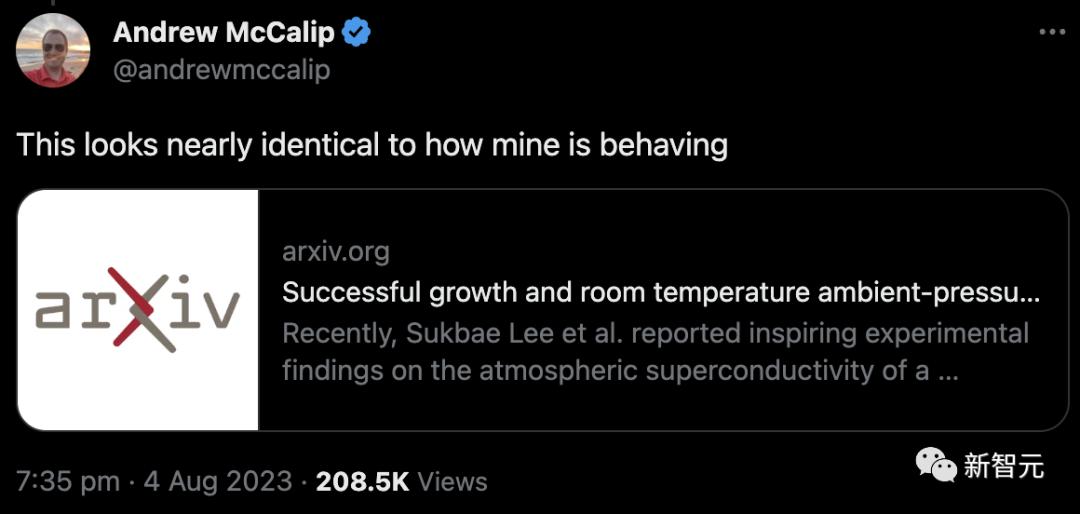Image resolution: width=1080 pixels, height=514 pixels.
Task: Click the 'findings on the atmospheric superconductivity' line
Action: [620, 371]
